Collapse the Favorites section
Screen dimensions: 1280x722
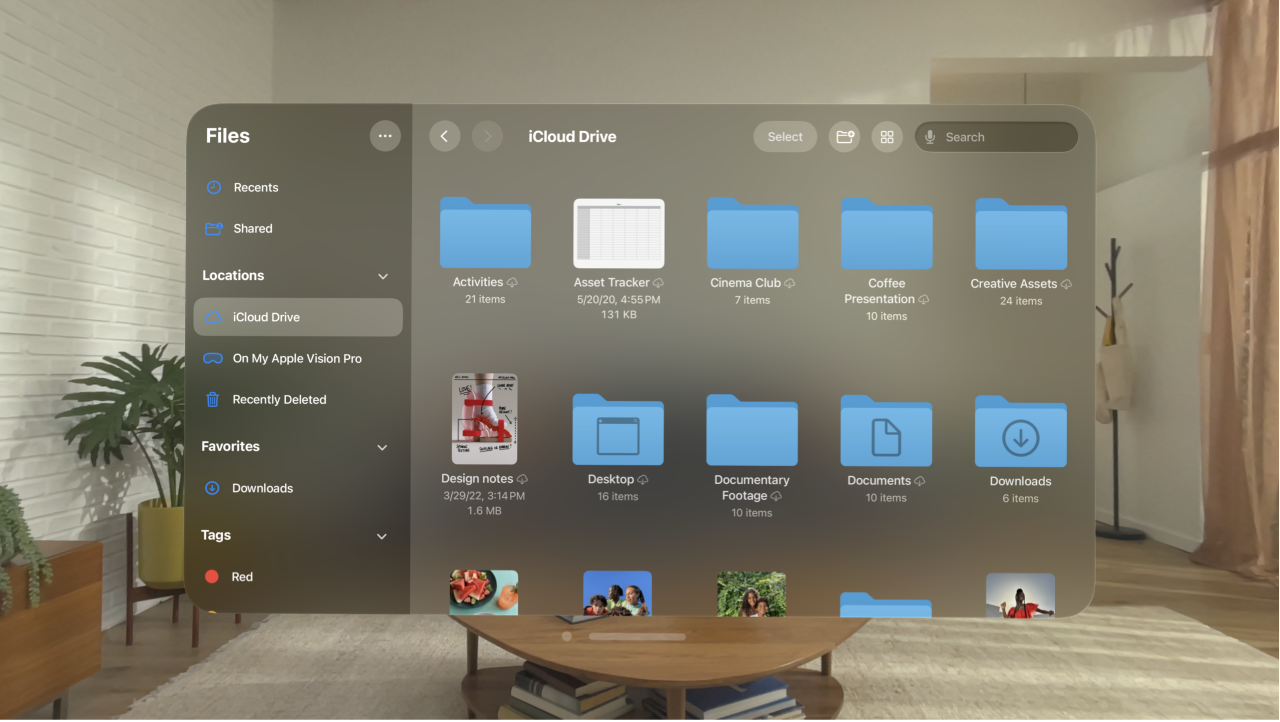click(x=382, y=447)
